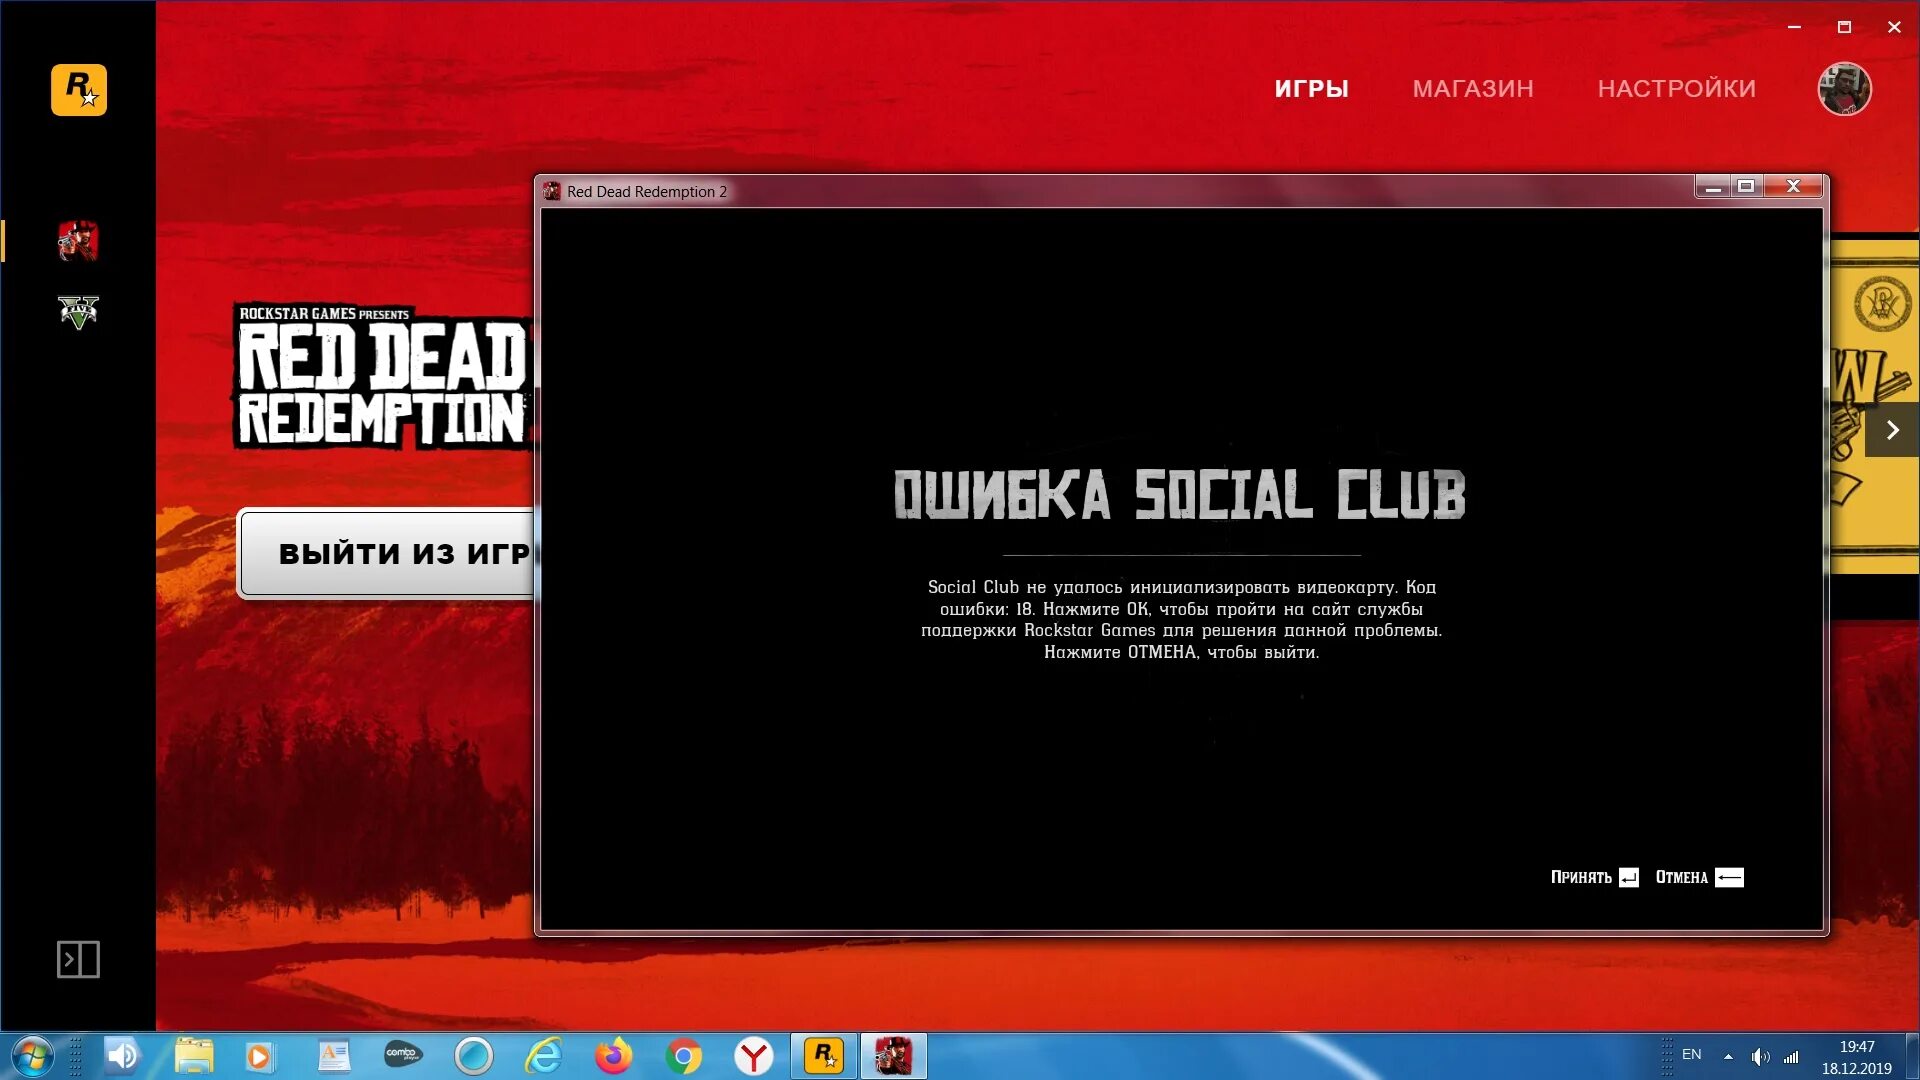Select the GTA V sidebar icon

coord(78,312)
